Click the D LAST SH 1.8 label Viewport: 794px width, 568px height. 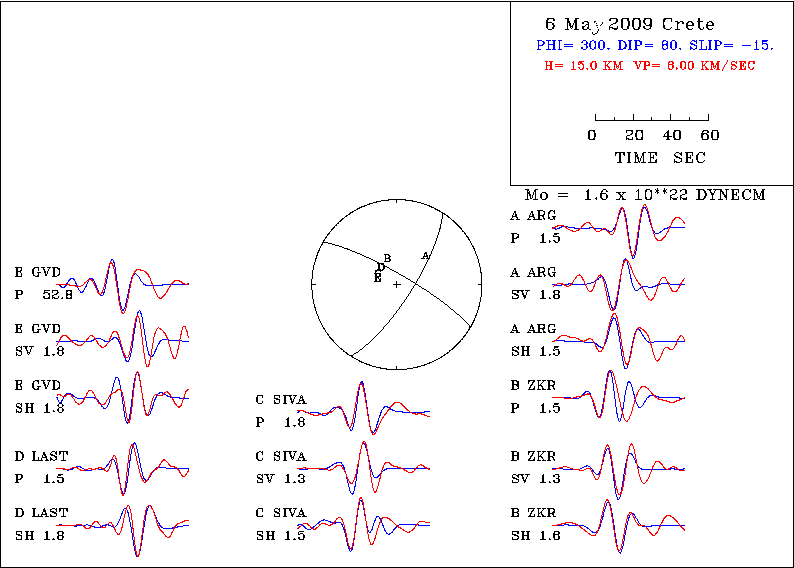point(41,524)
